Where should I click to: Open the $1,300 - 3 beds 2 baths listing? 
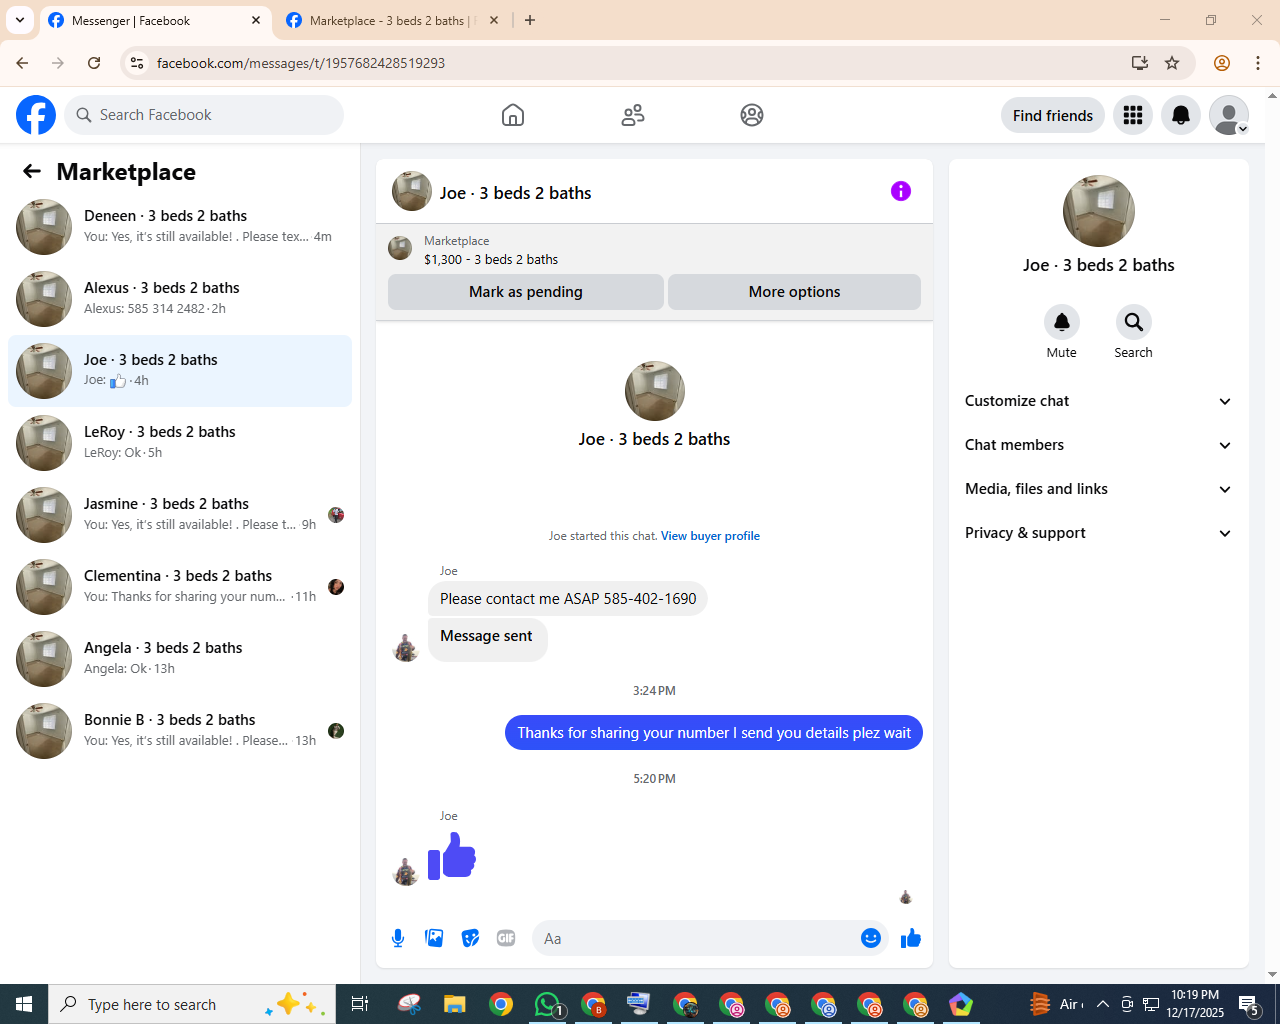coord(491,259)
